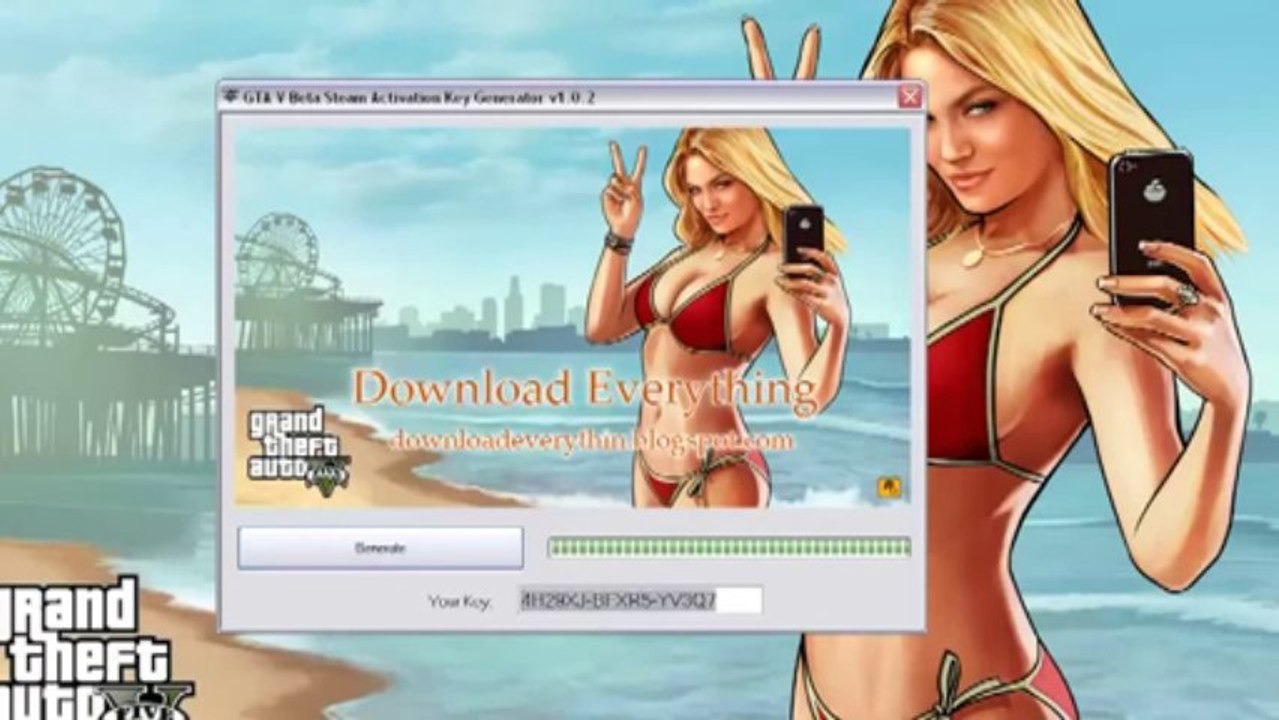1279x720 pixels.
Task: Click the Generate button
Action: (380, 548)
